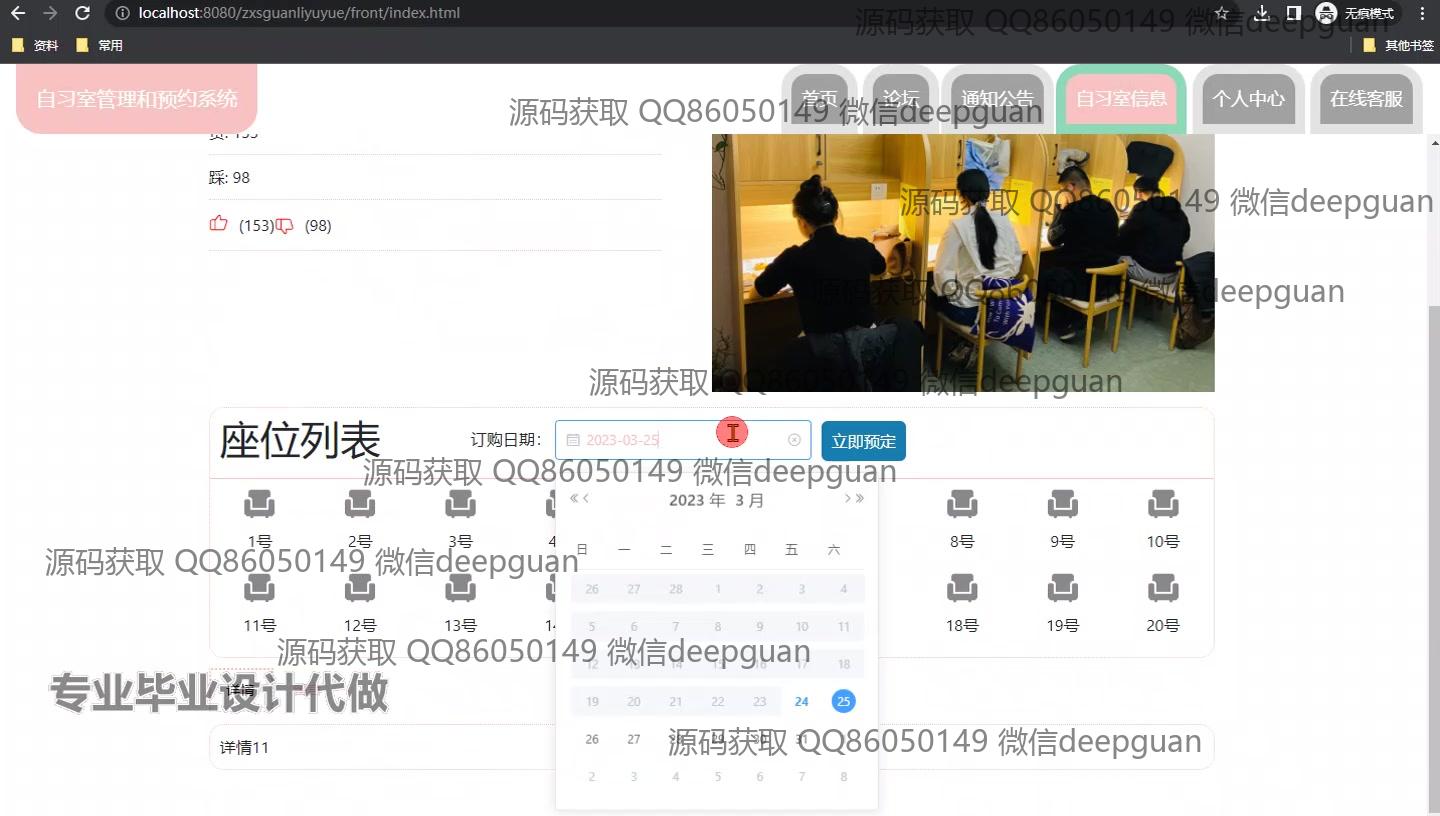Open the 在线客服 nav tab

(x=1366, y=99)
